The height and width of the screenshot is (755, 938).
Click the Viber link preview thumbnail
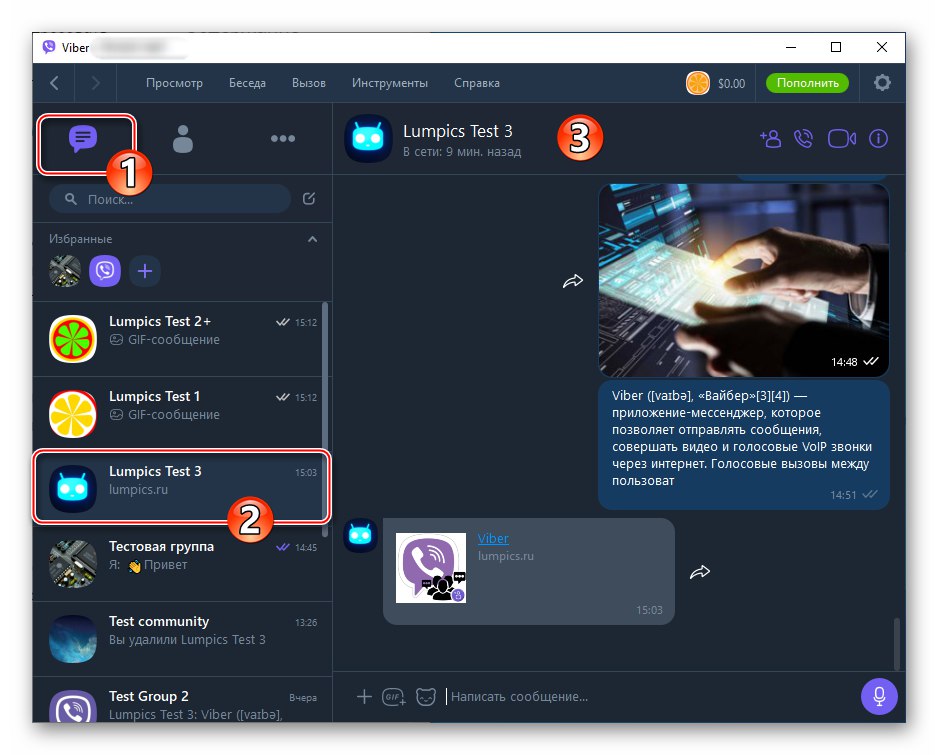[431, 568]
